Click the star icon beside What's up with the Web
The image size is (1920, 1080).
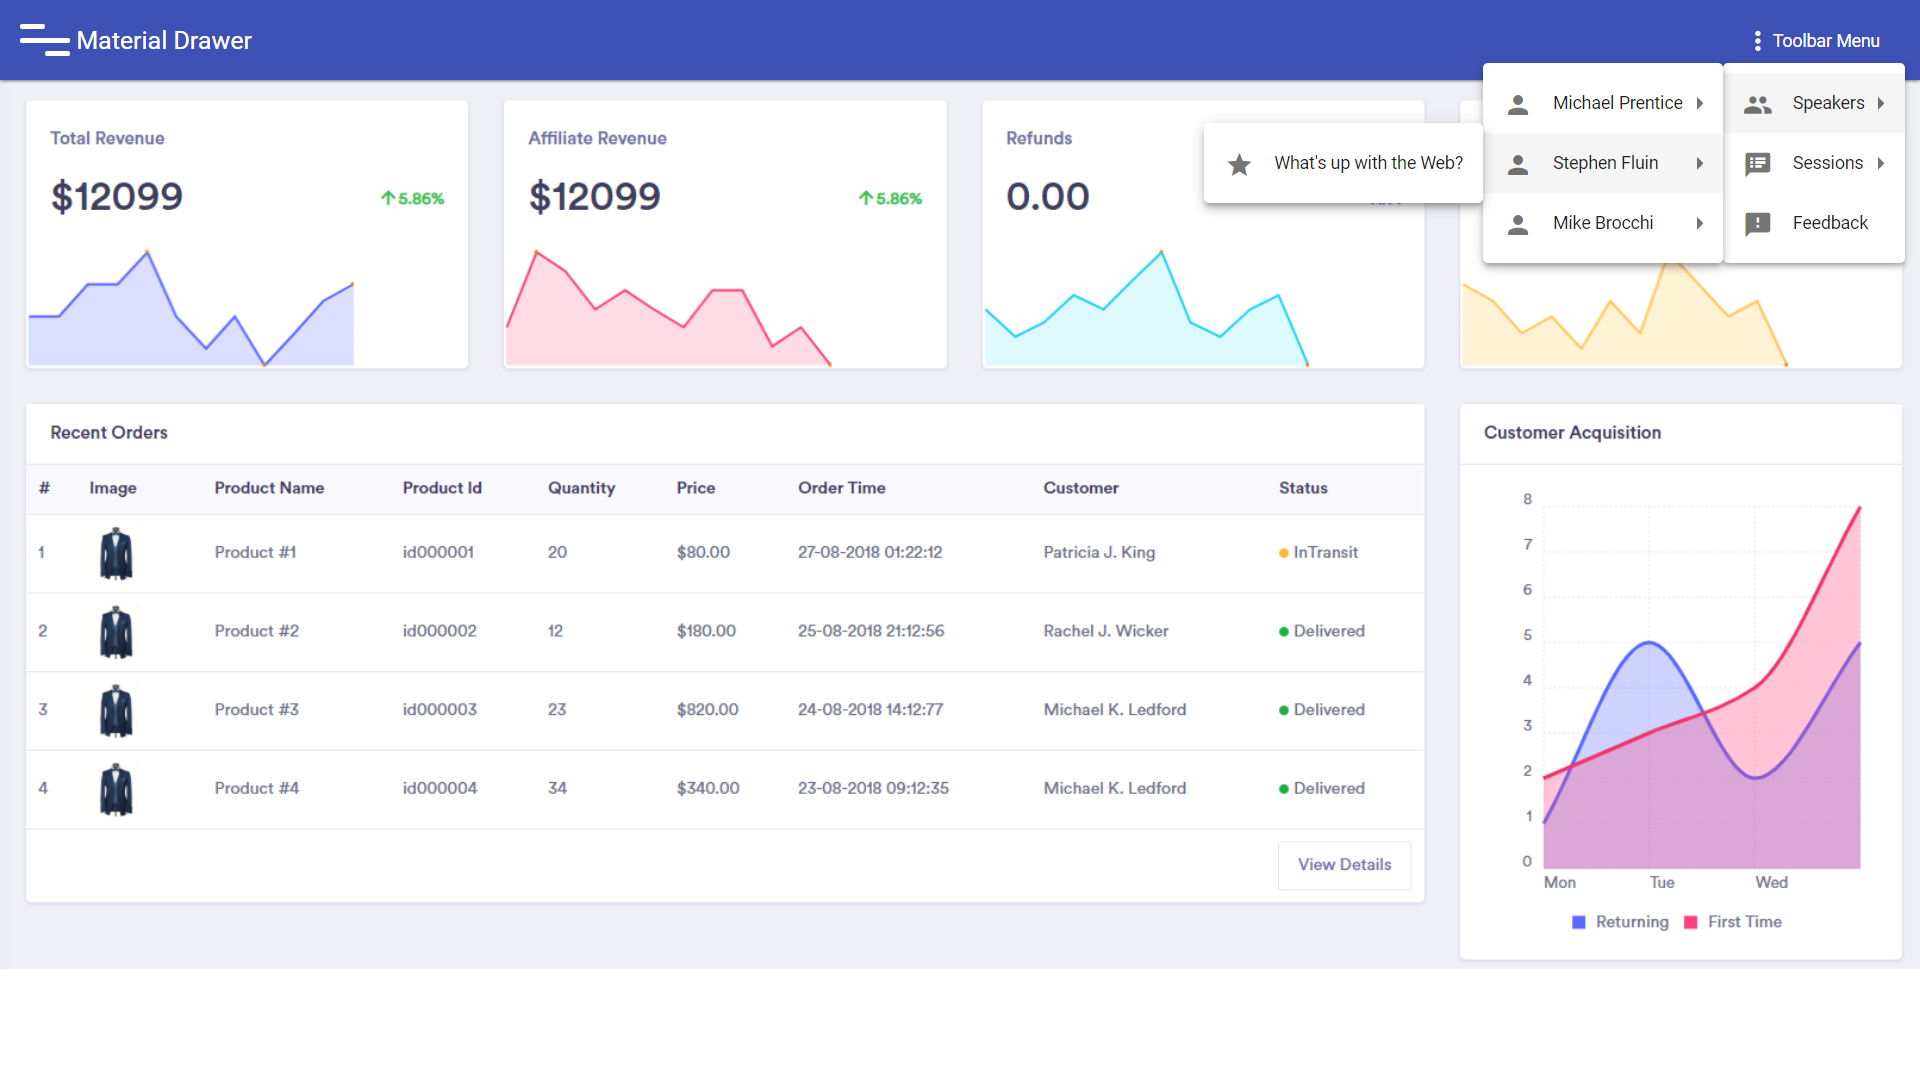click(1239, 164)
